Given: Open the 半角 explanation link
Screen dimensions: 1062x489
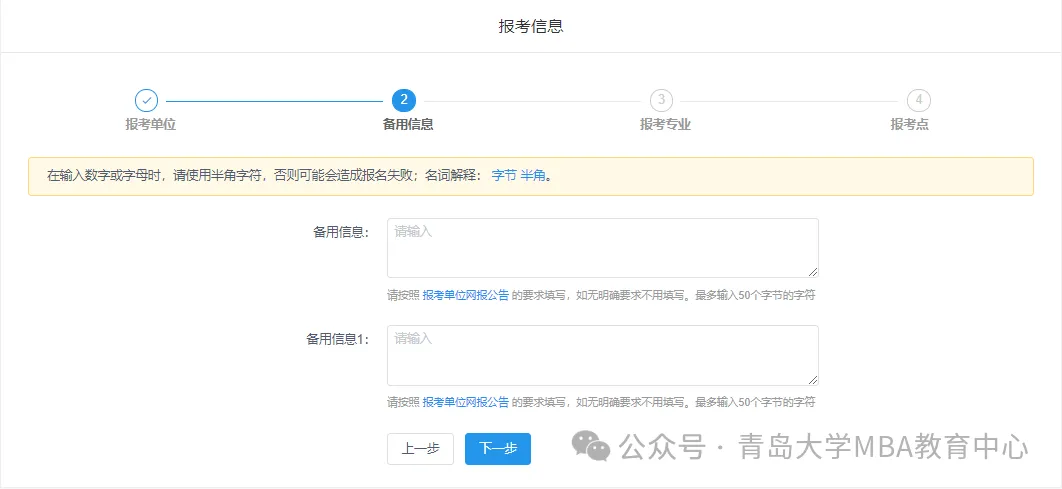Looking at the screenshot, I should (x=532, y=176).
